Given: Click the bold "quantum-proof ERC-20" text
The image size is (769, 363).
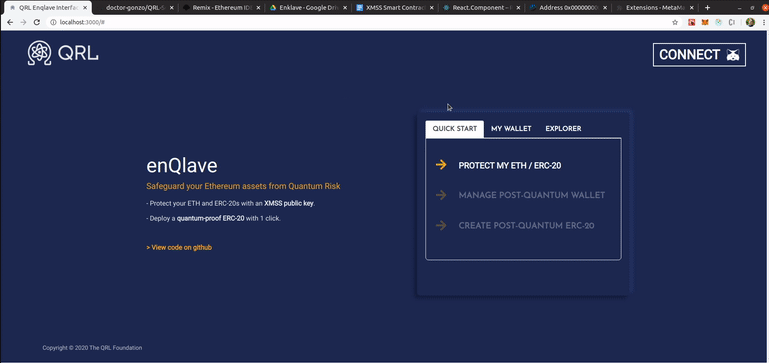Looking at the screenshot, I should pos(210,218).
